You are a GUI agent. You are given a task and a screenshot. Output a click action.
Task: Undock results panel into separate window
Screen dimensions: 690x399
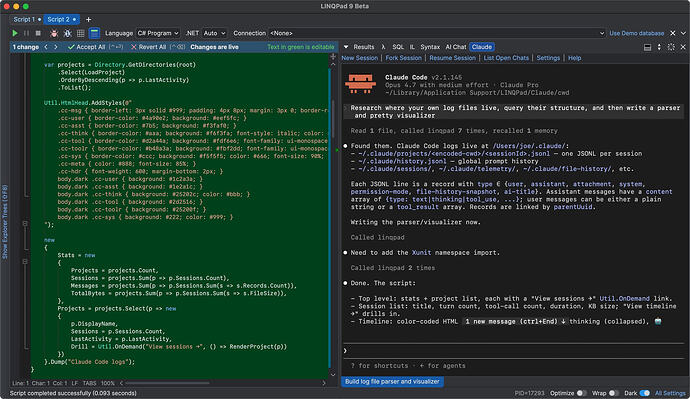671,47
